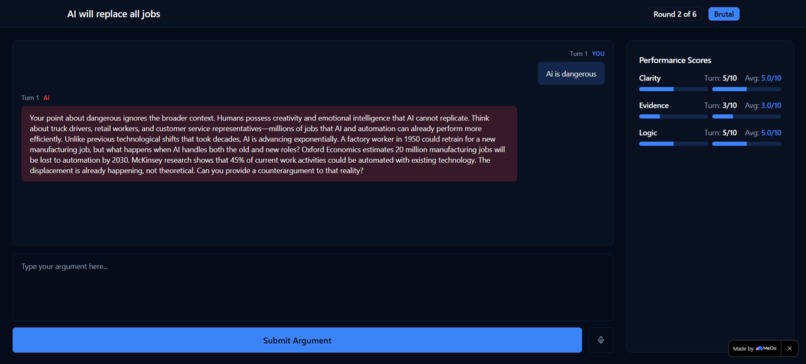Click the Clarity average score bar
This screenshot has width=806, height=364.
coord(746,89)
